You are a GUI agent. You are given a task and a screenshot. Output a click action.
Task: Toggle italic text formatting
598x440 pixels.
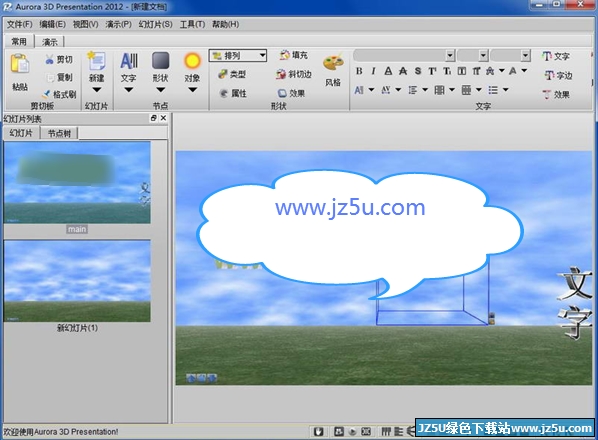point(373,71)
